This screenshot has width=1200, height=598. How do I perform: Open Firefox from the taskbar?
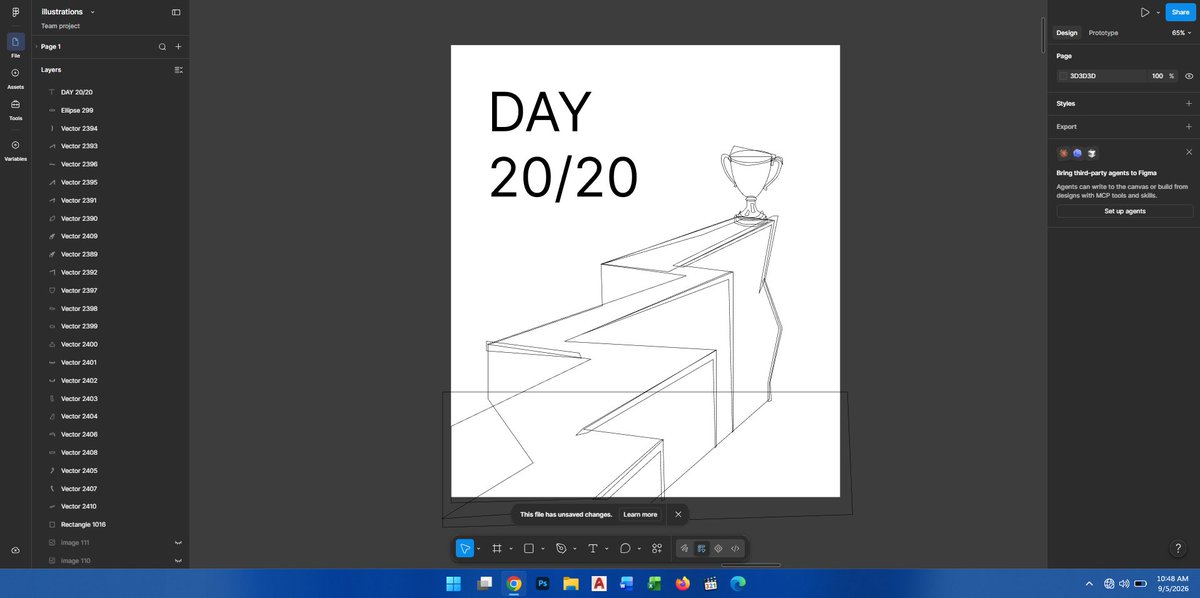[x=684, y=583]
